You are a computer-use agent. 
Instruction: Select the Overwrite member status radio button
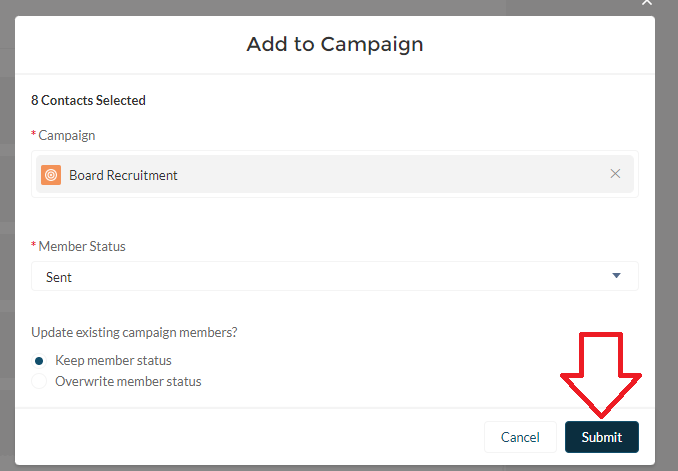point(39,381)
